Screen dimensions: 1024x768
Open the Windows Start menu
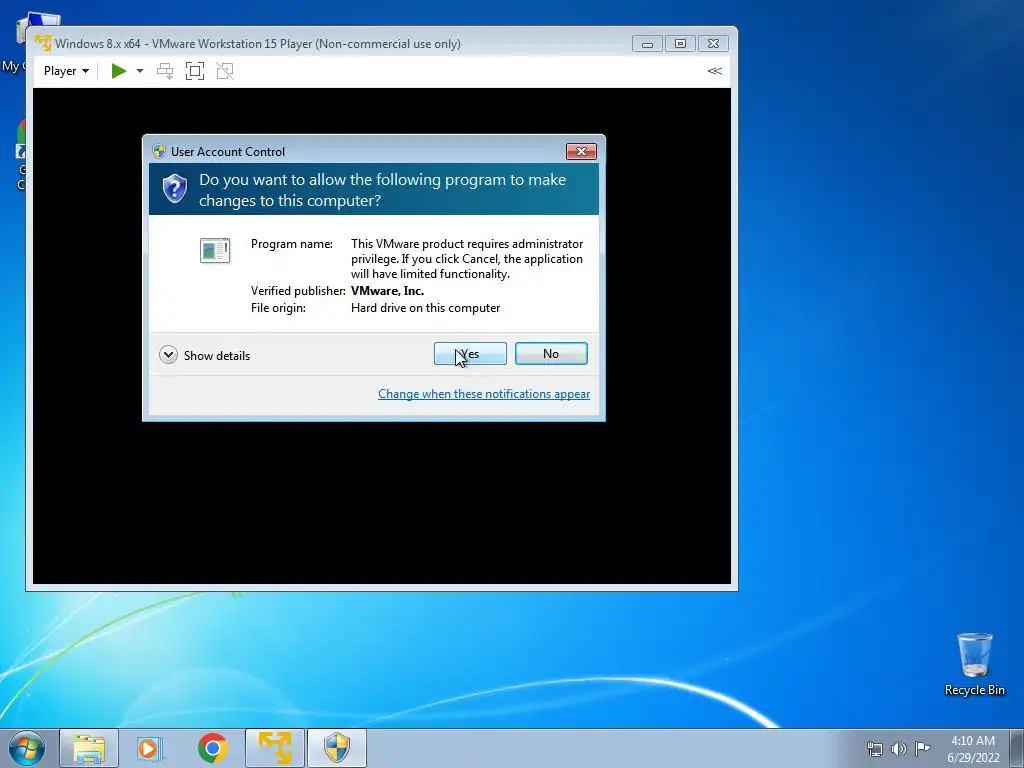[27, 748]
